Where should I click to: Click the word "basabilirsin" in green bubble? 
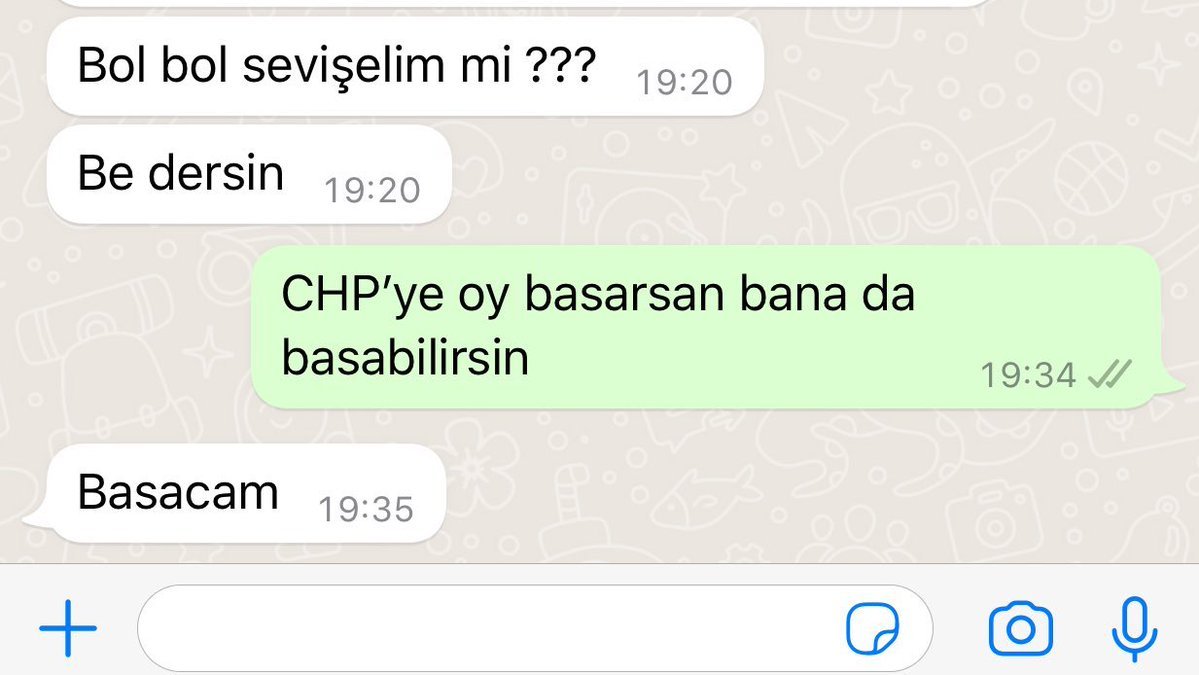click(405, 357)
